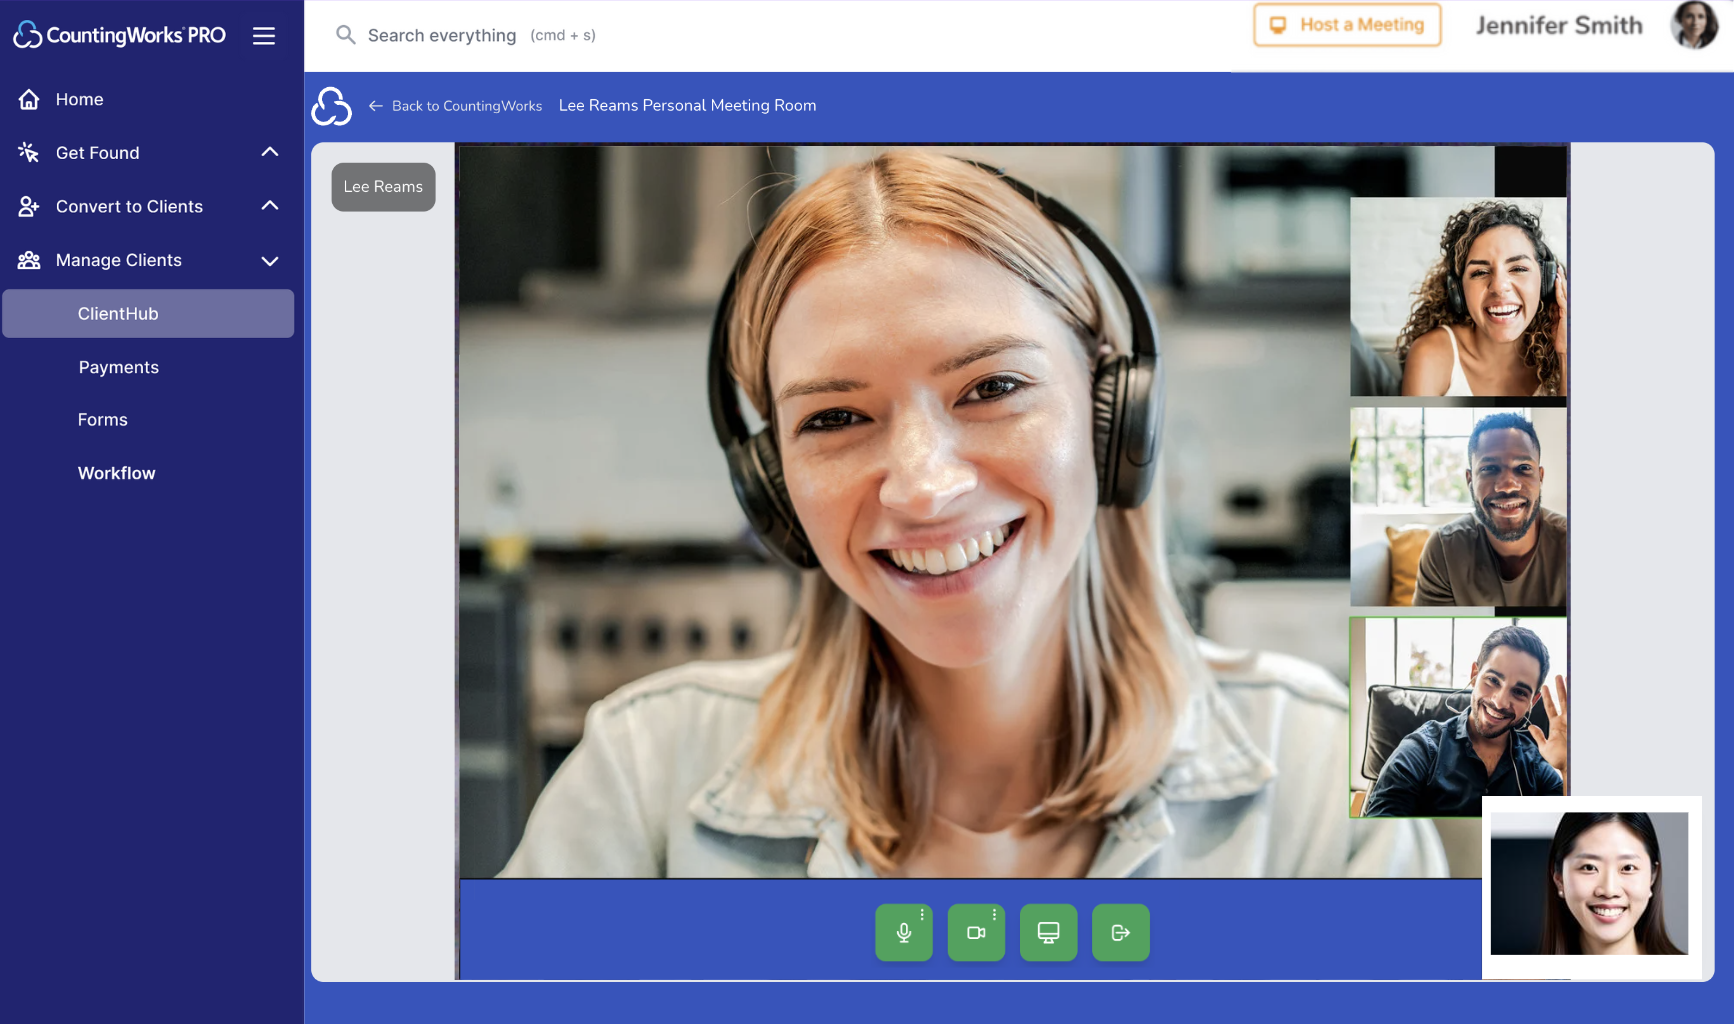Collapse the Manage Clients section chevron
Image resolution: width=1734 pixels, height=1024 pixels.
click(x=269, y=260)
